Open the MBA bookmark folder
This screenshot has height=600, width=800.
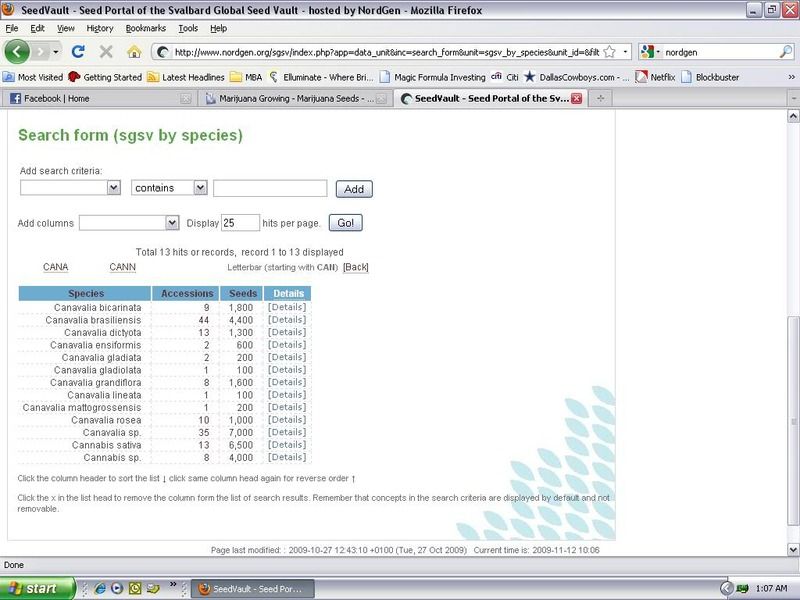coord(246,77)
